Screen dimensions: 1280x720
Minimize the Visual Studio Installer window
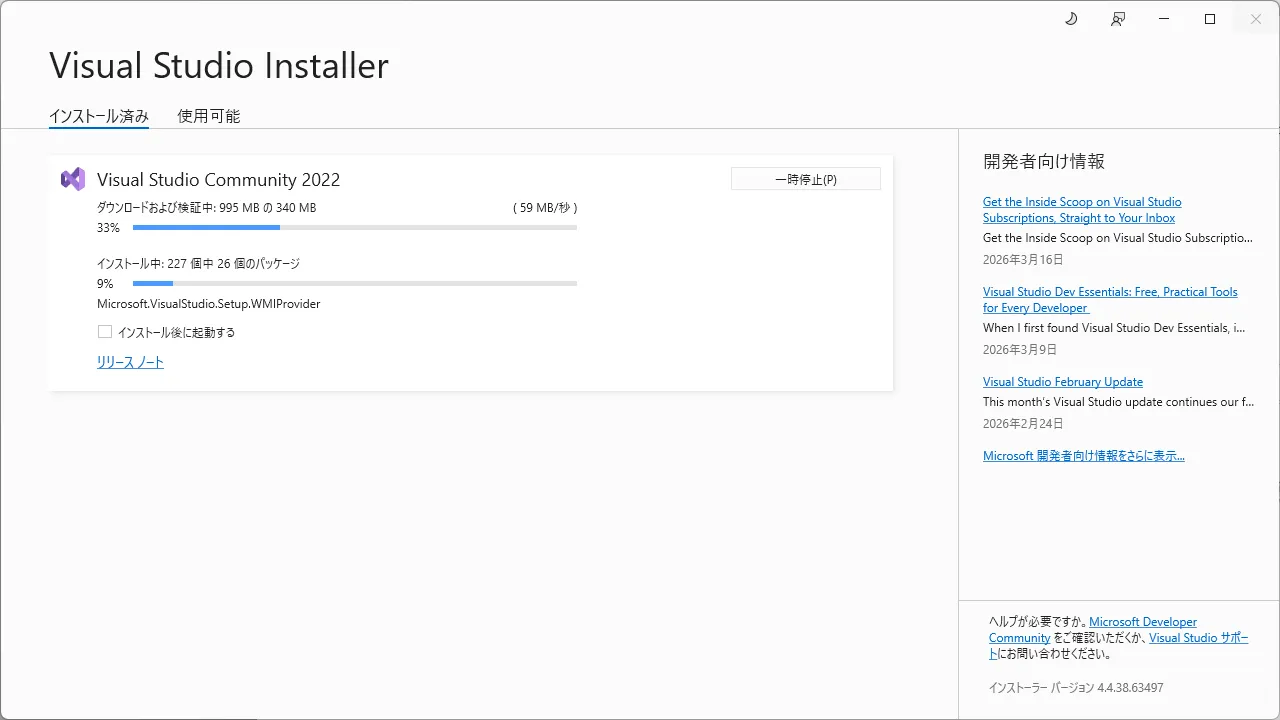1163,18
